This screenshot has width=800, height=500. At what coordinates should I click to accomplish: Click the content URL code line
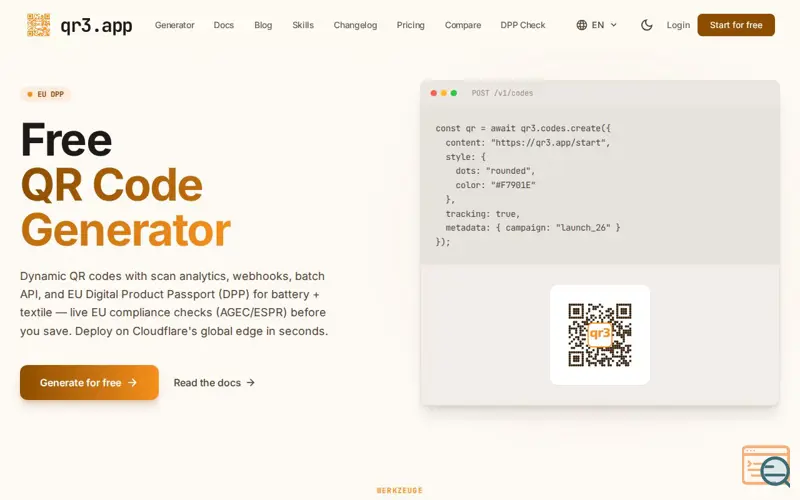tap(528, 143)
